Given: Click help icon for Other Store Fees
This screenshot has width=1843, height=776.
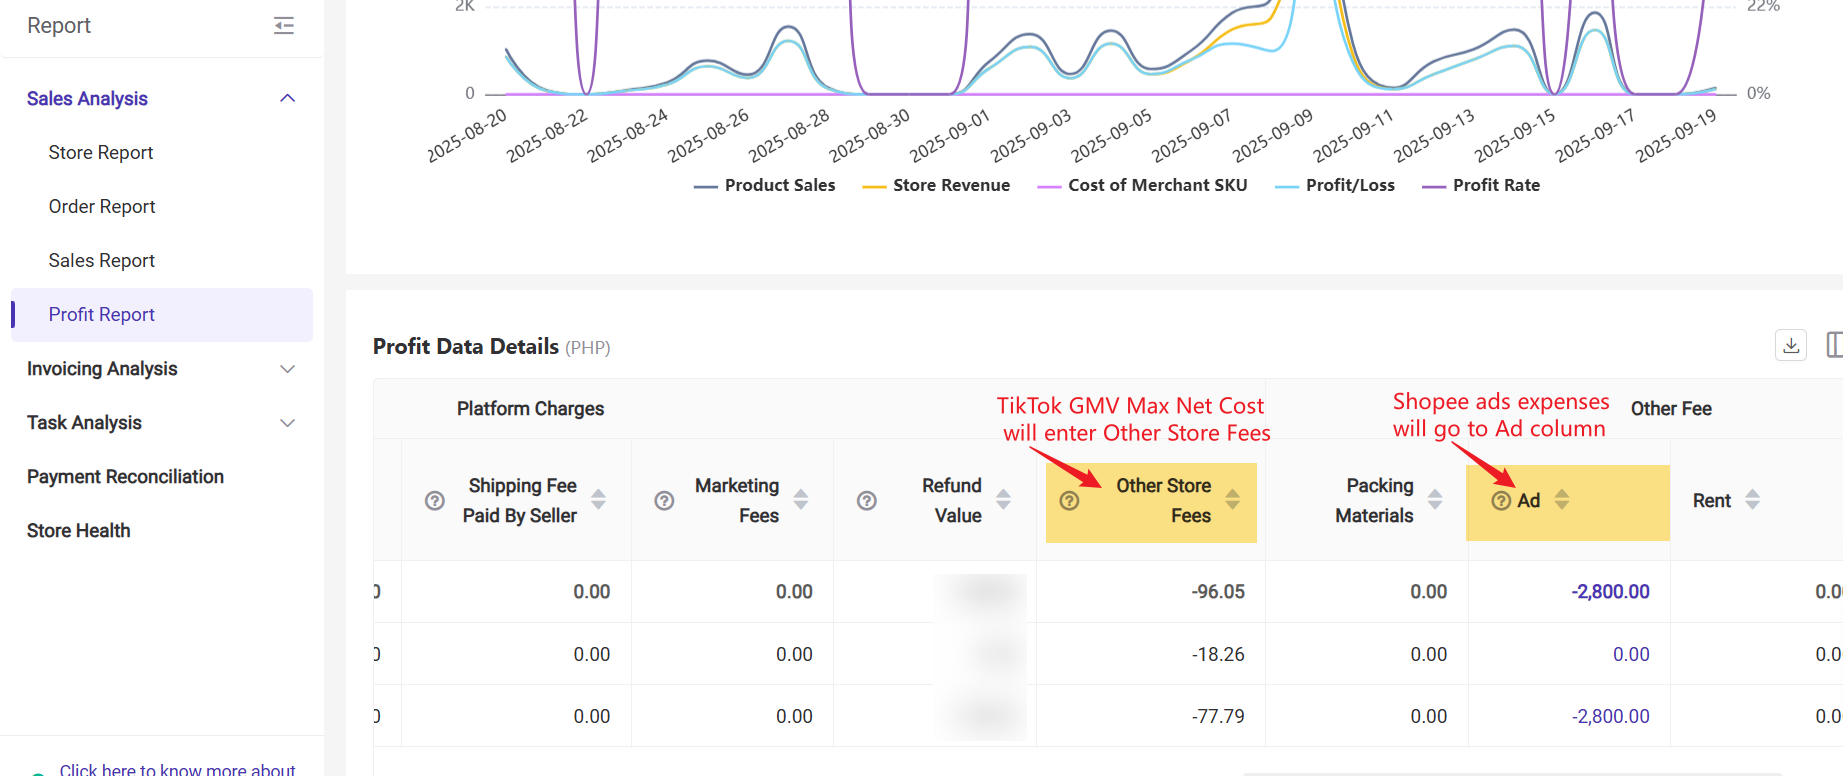Looking at the screenshot, I should click(1069, 501).
